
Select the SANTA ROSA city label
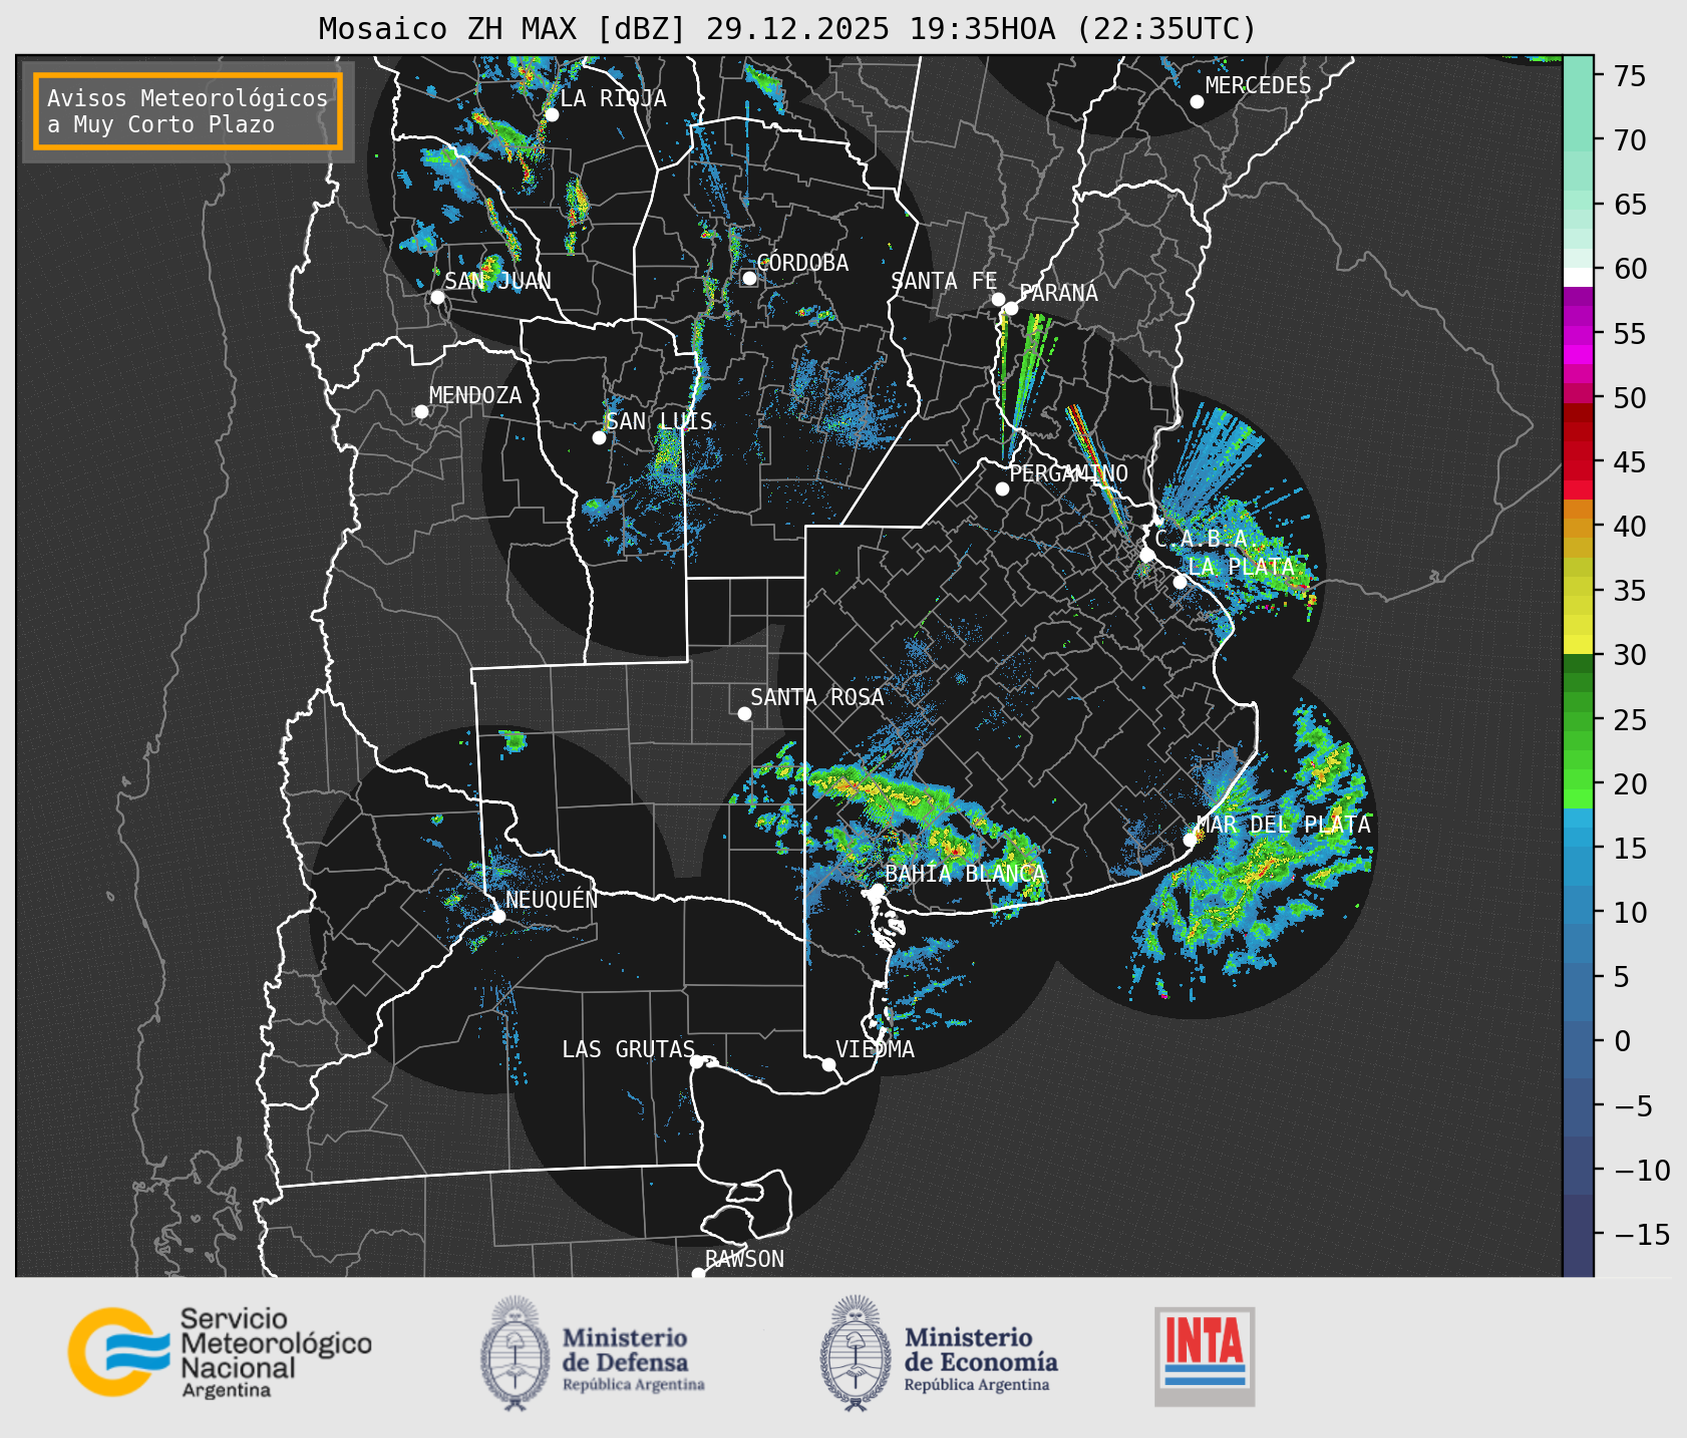click(x=817, y=697)
